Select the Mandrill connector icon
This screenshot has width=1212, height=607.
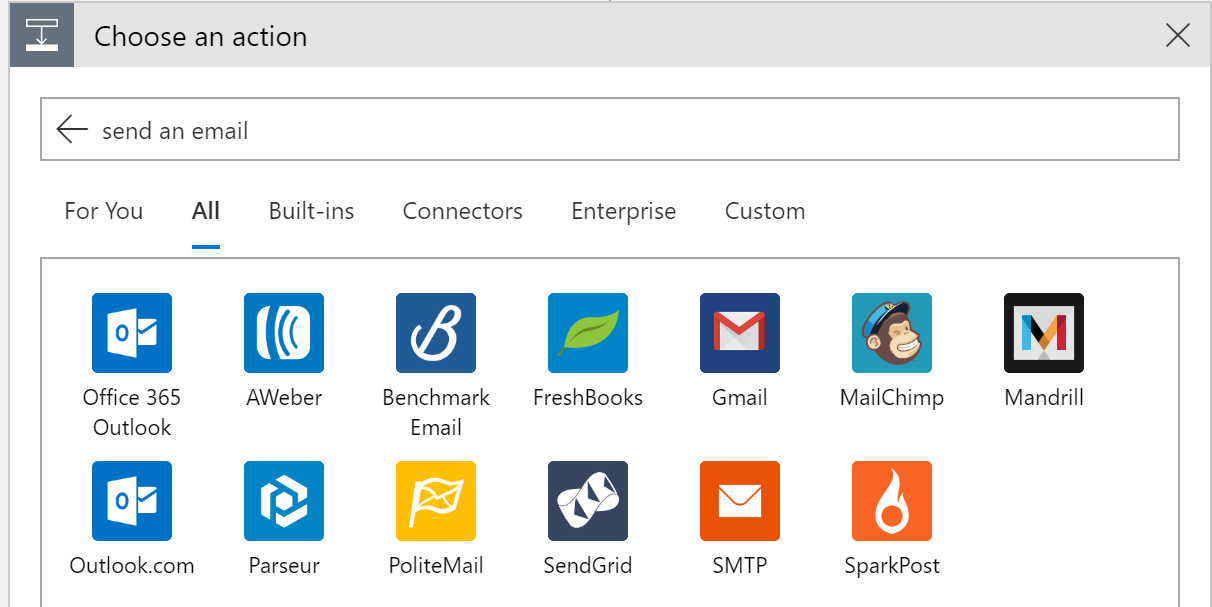pyautogui.click(x=1044, y=333)
